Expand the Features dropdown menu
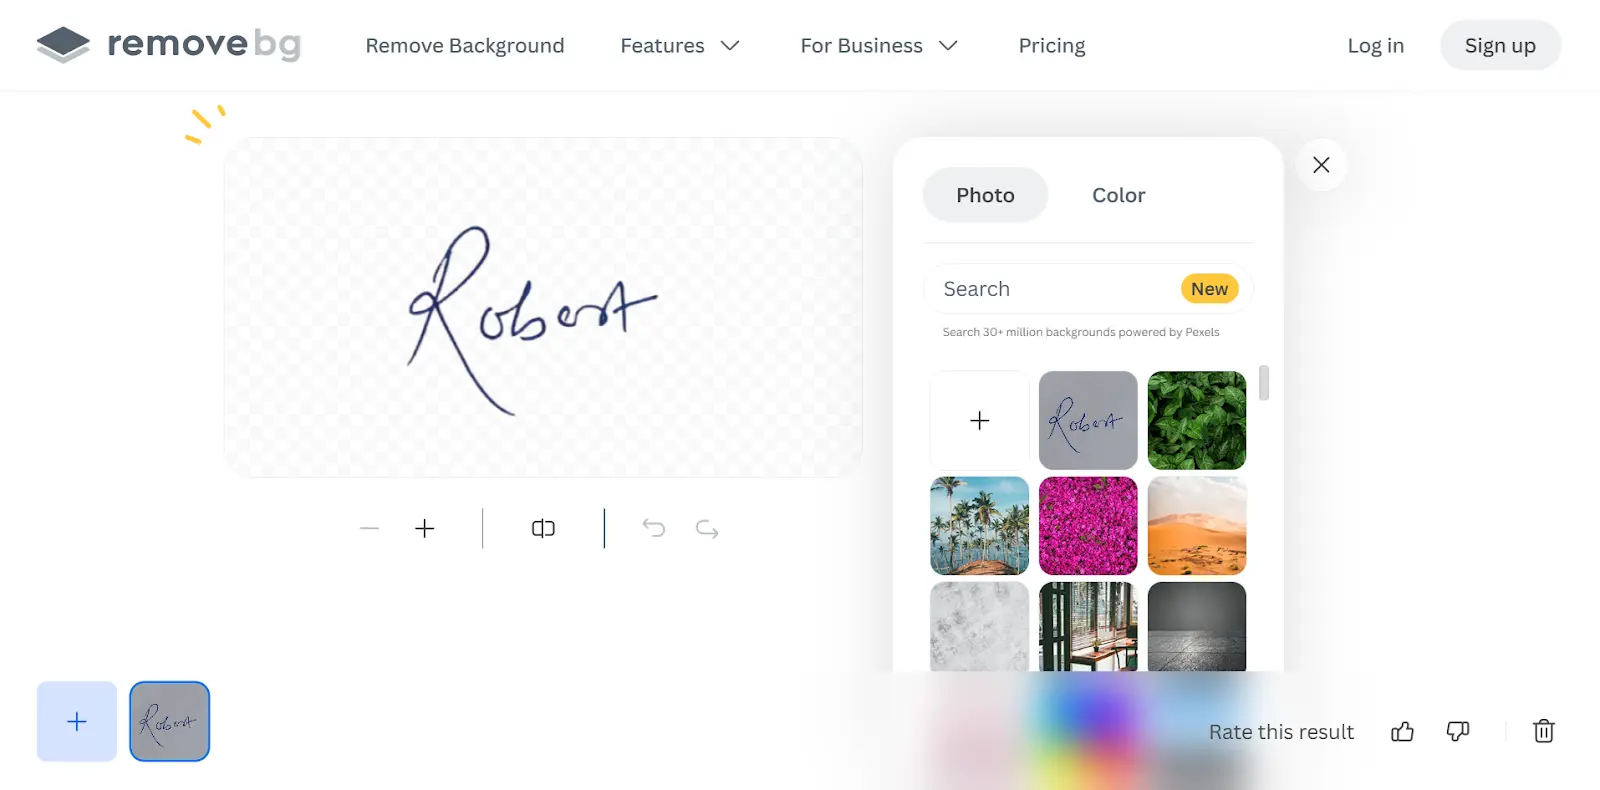The image size is (1600, 790). 680,46
